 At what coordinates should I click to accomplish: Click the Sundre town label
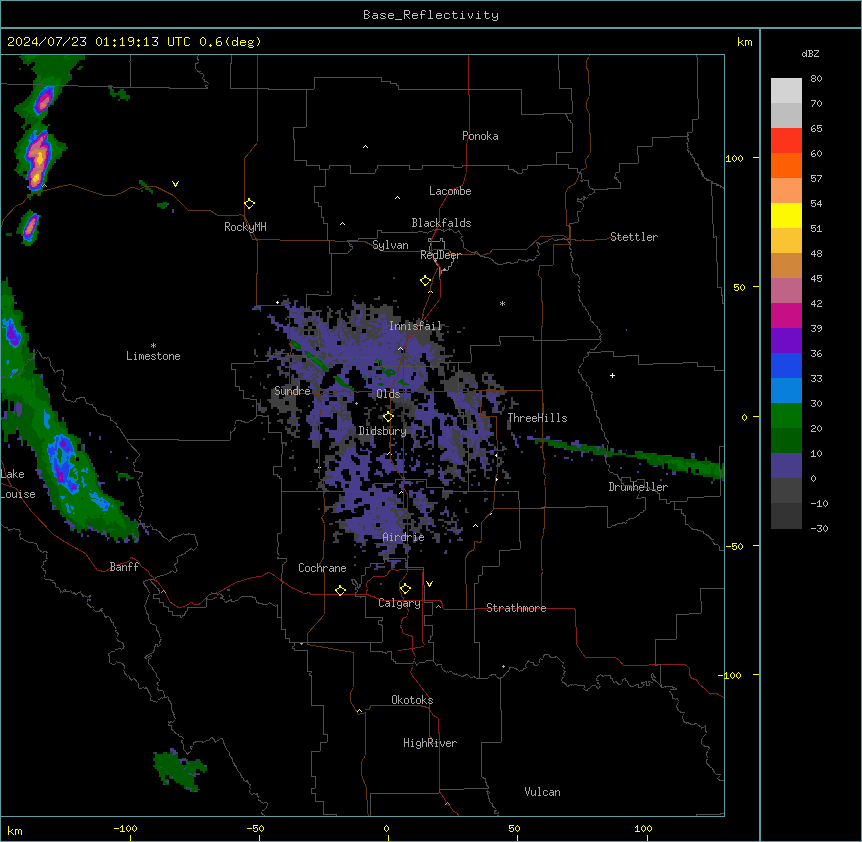[x=292, y=391]
